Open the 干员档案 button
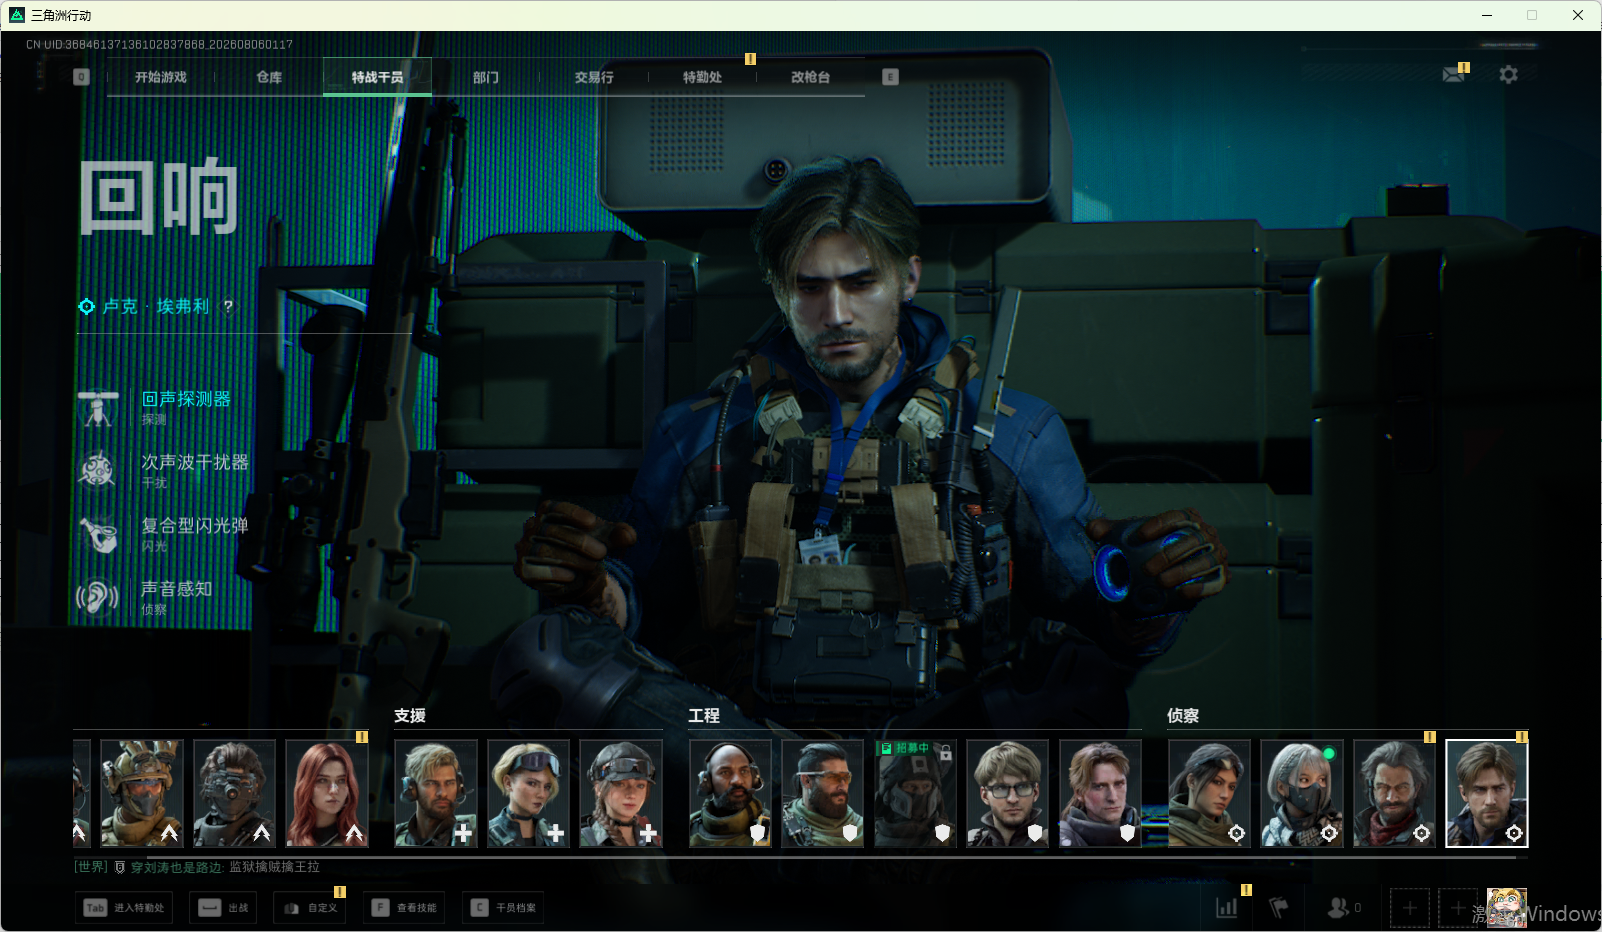The width and height of the screenshot is (1602, 932). pos(503,908)
